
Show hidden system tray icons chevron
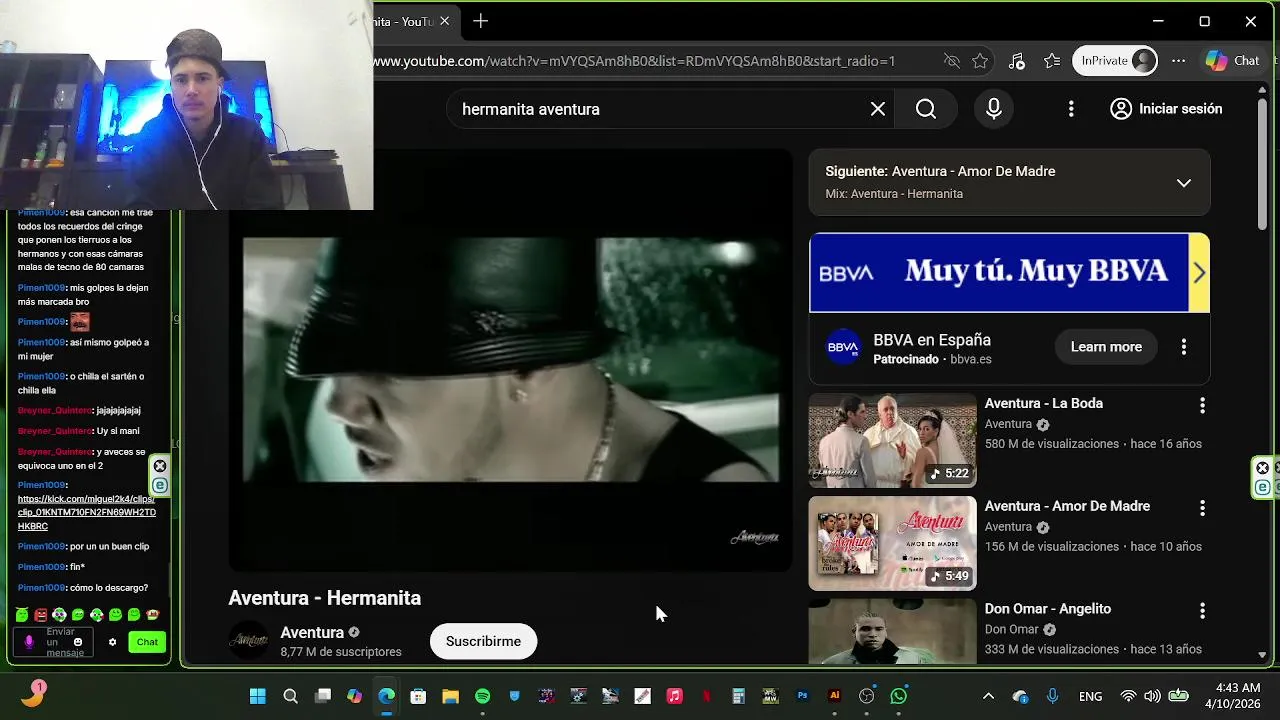coord(988,696)
